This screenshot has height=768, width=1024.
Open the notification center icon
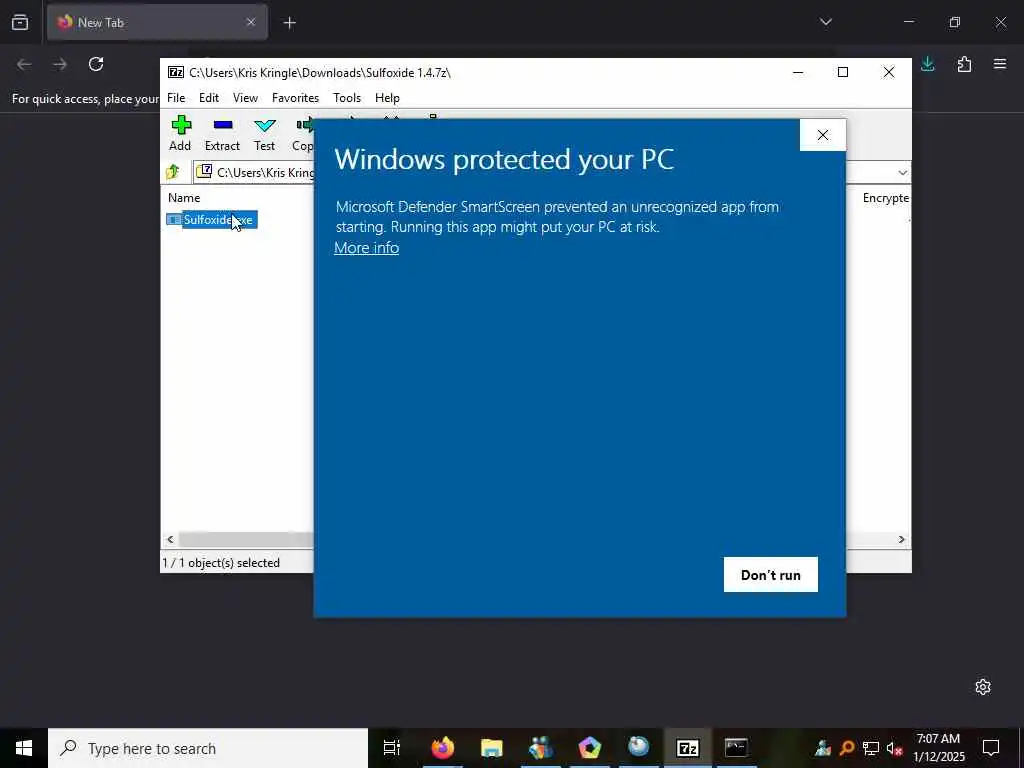(x=991, y=748)
